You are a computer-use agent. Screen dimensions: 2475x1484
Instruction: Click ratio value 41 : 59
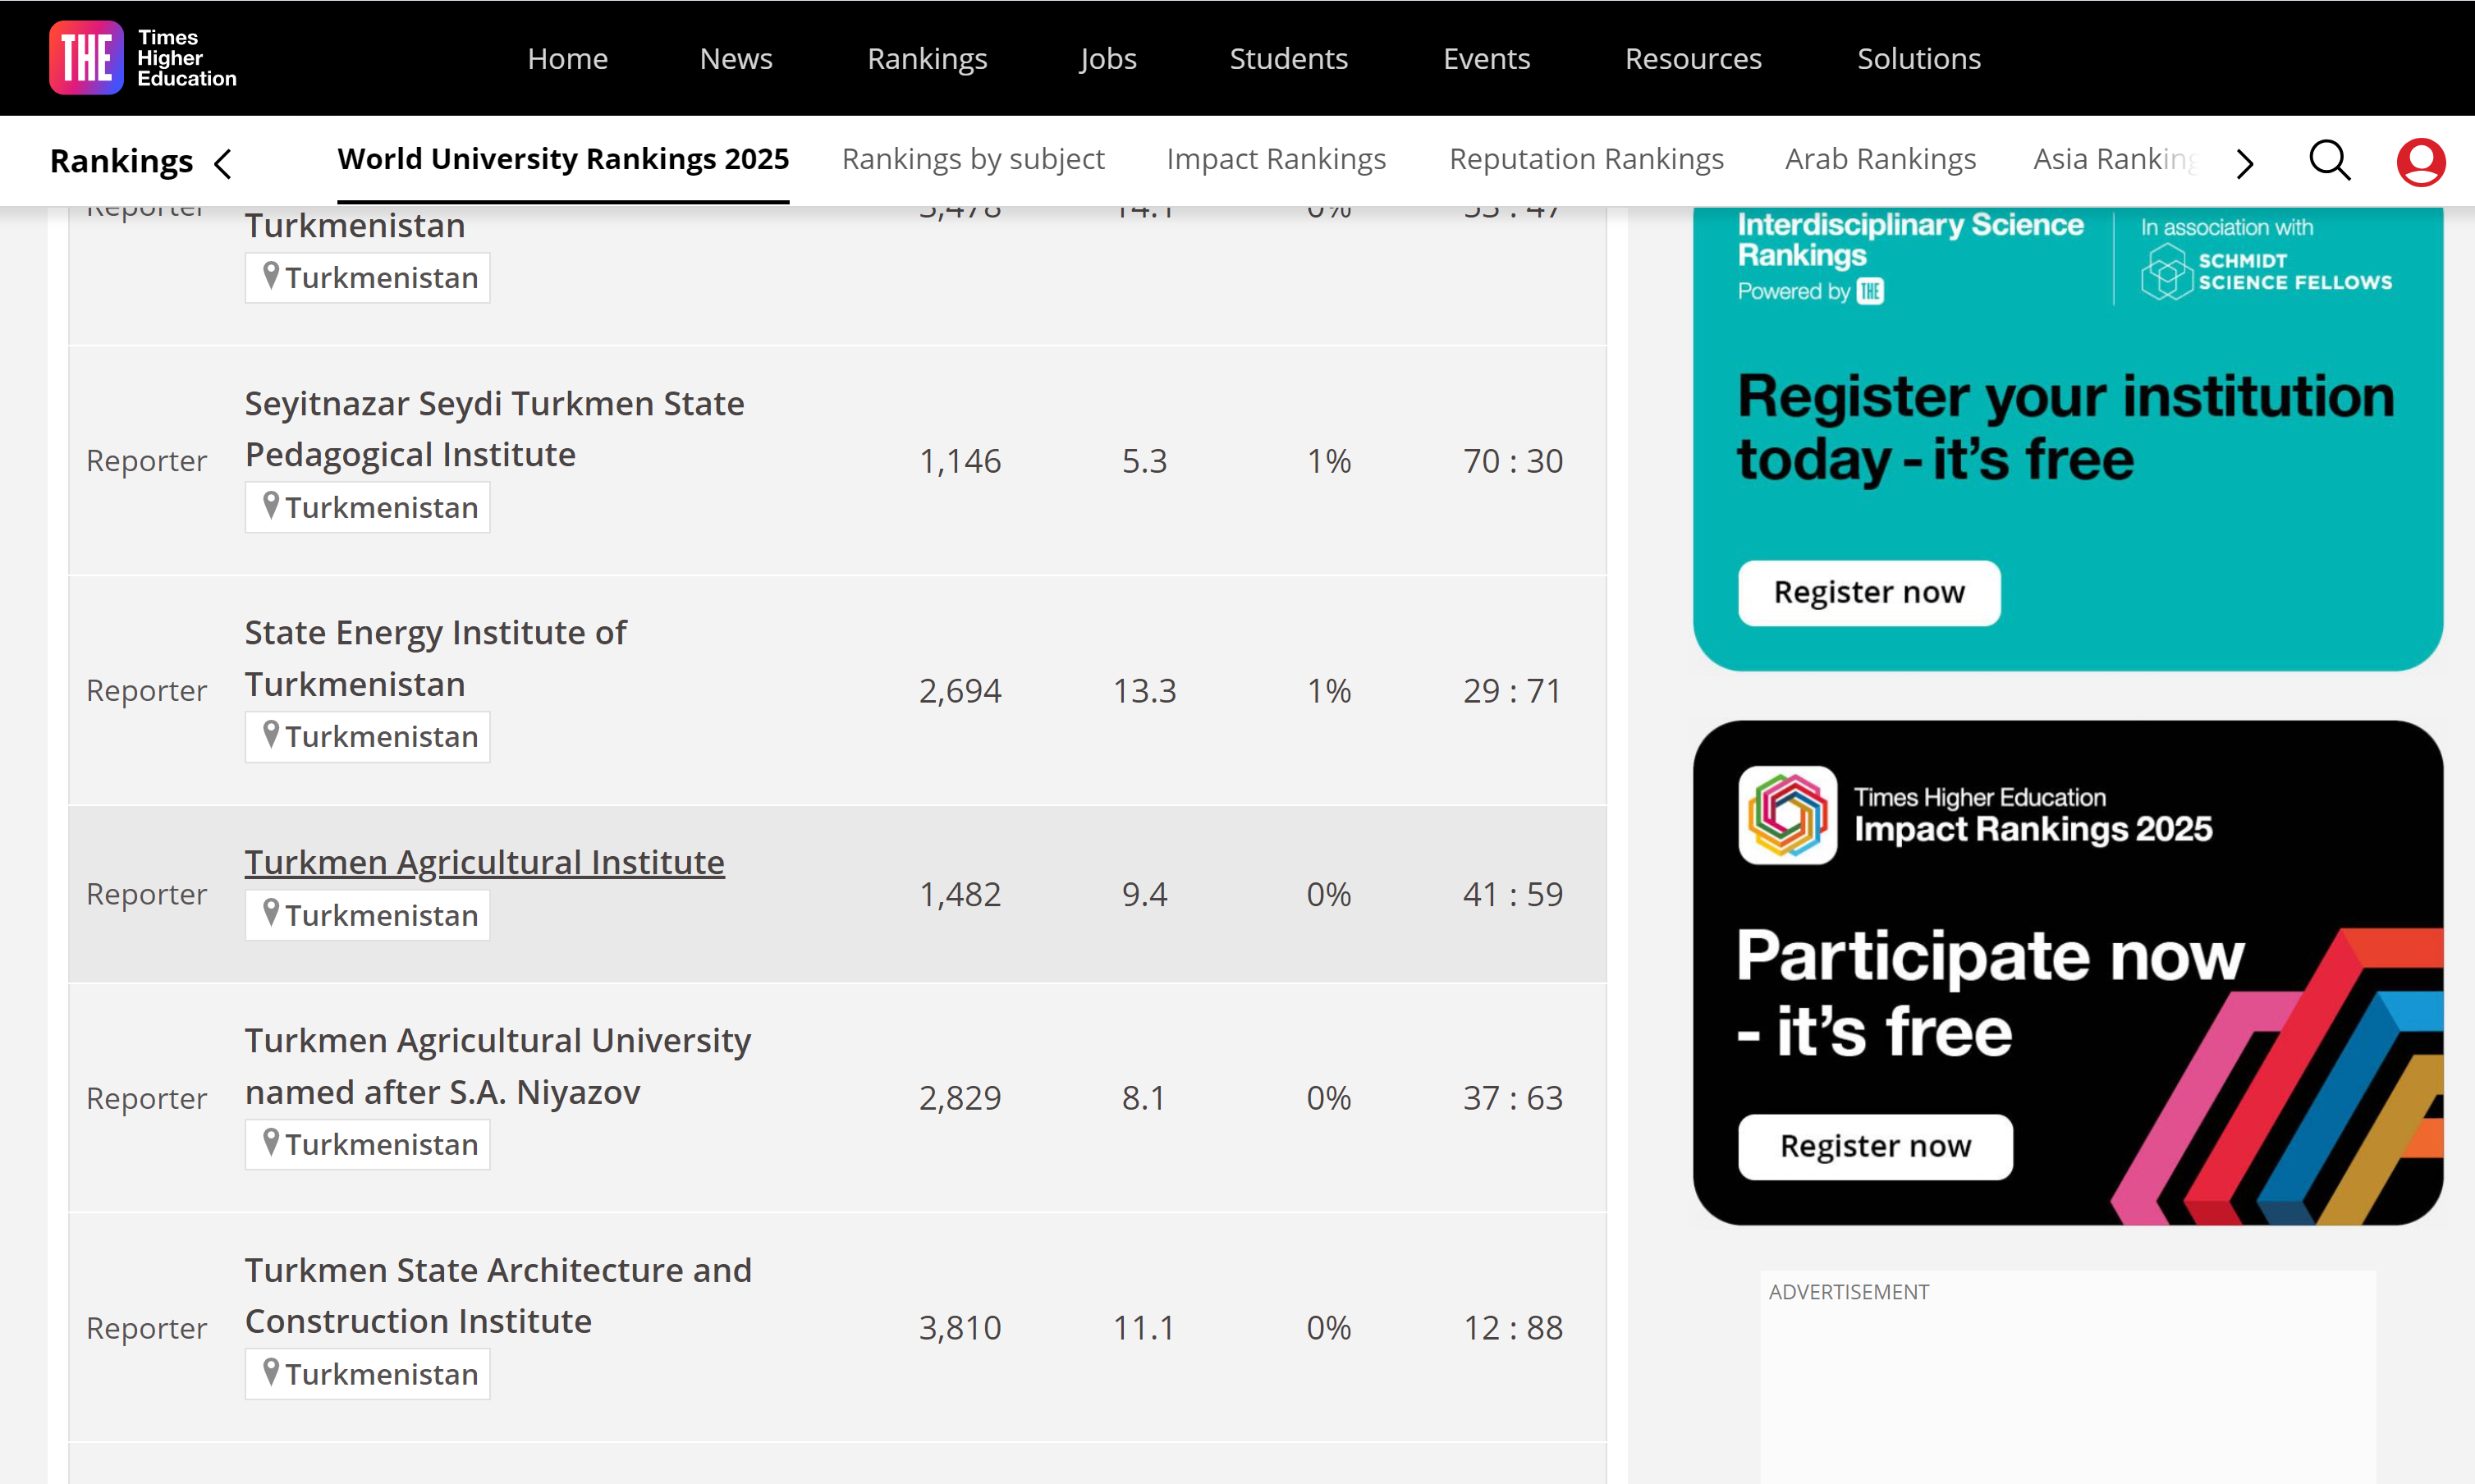1512,894
